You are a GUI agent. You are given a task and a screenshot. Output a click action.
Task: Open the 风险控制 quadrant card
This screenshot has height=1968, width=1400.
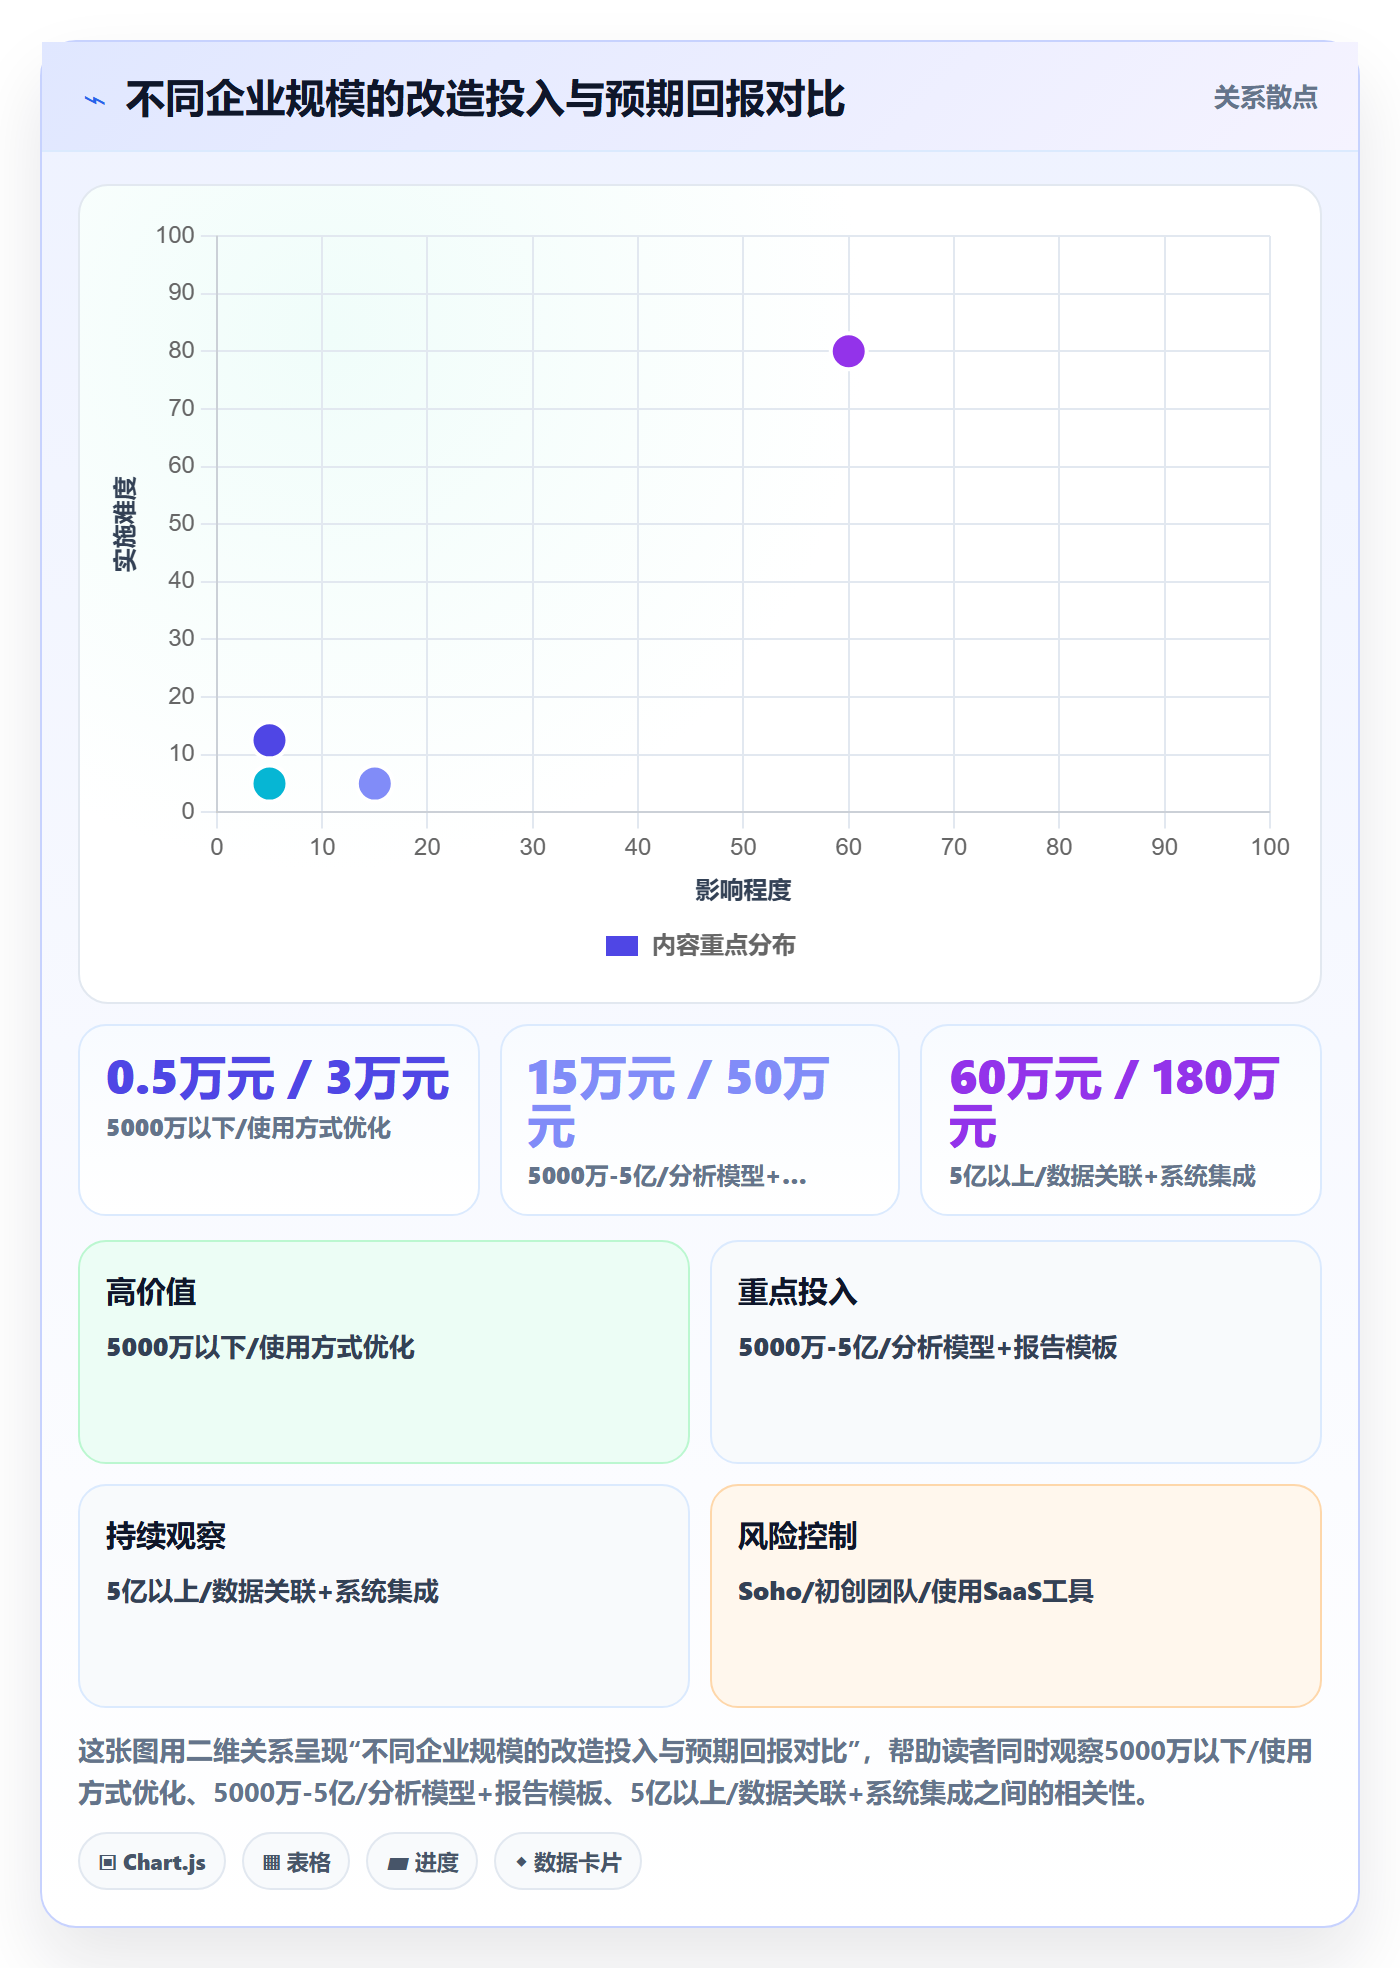[x=1016, y=1596]
